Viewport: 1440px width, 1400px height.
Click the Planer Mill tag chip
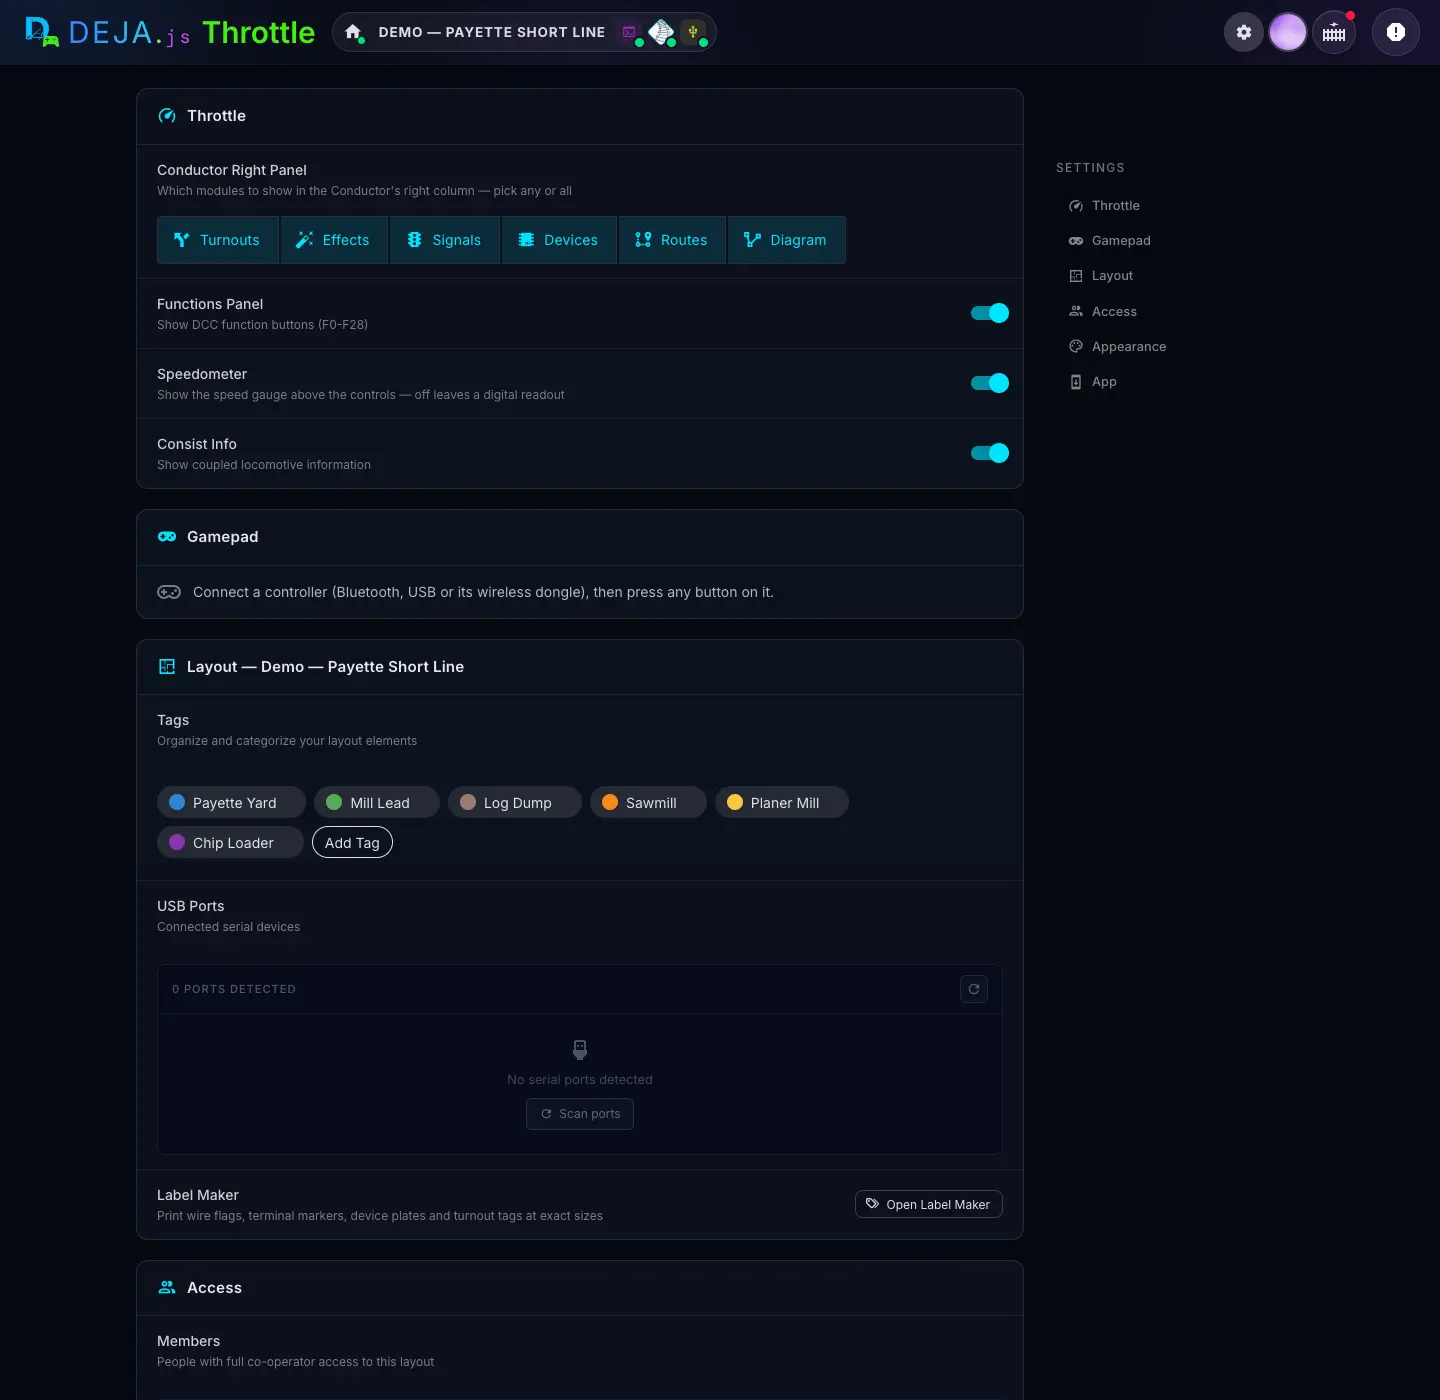click(x=782, y=802)
